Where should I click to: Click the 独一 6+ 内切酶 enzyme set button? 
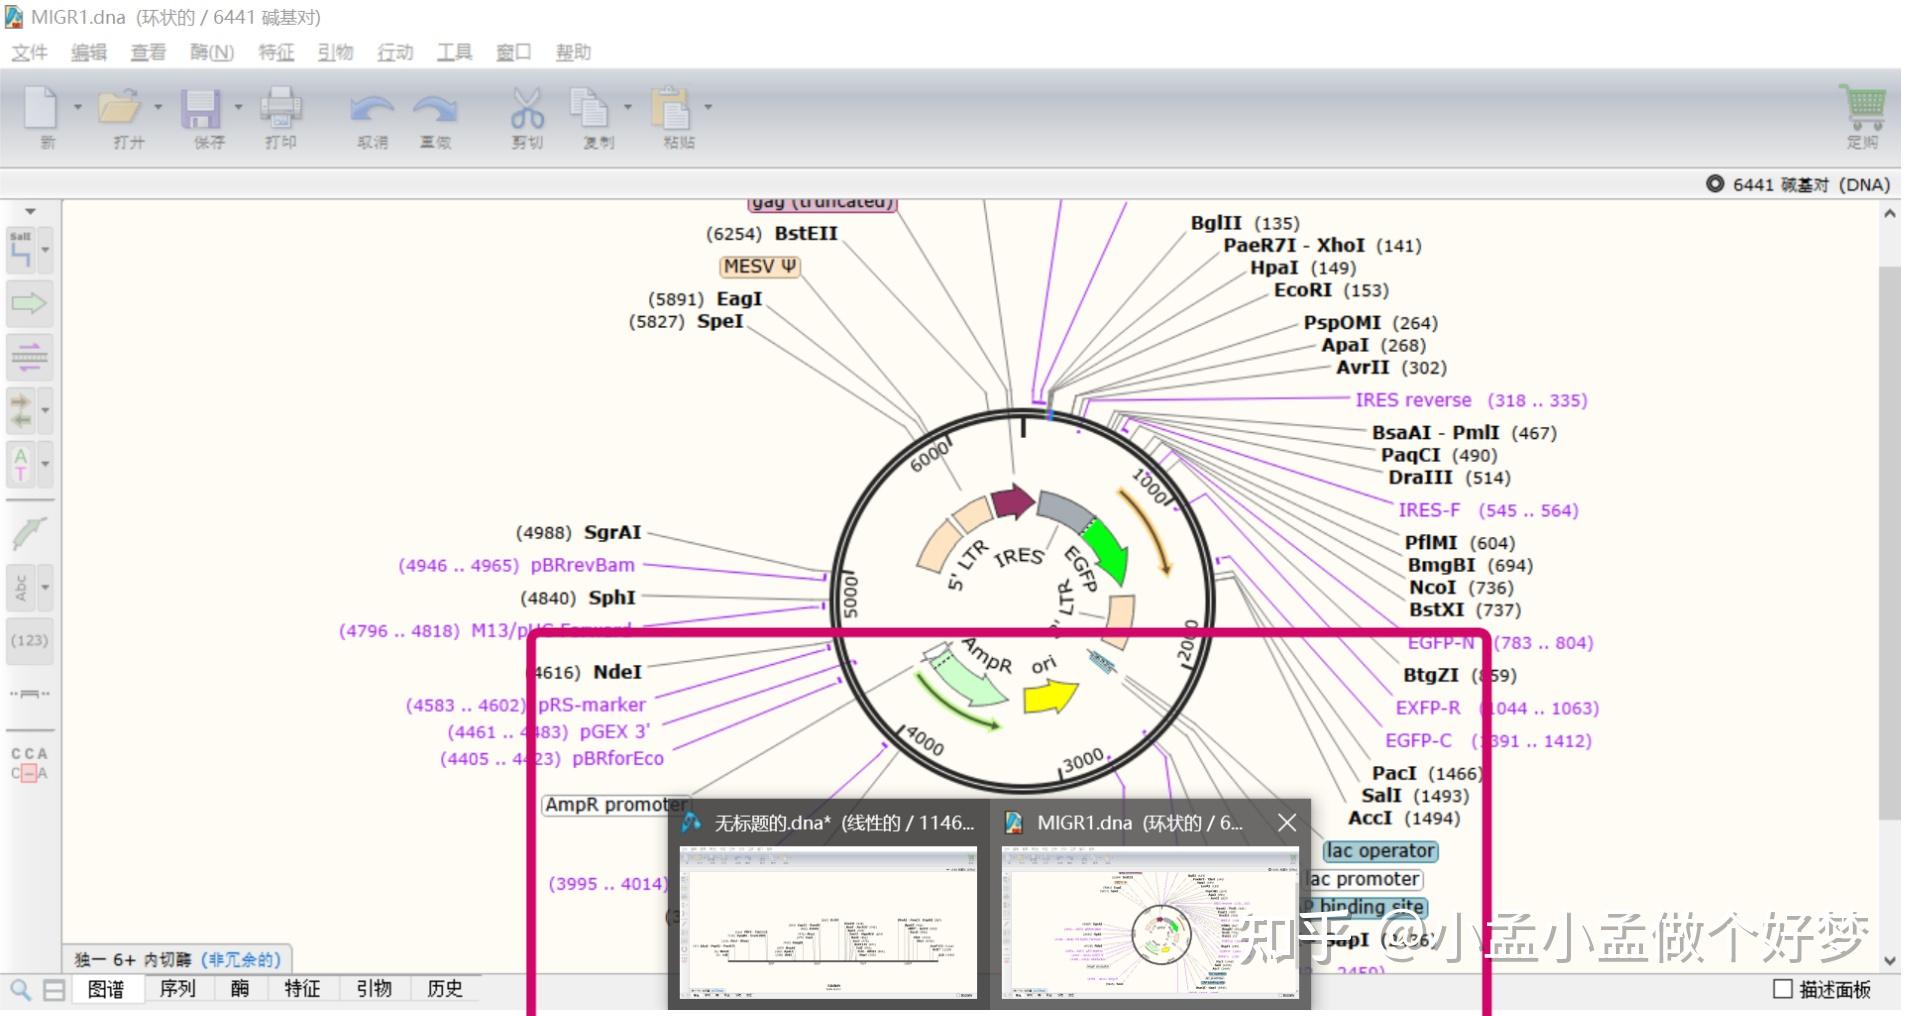tap(177, 959)
